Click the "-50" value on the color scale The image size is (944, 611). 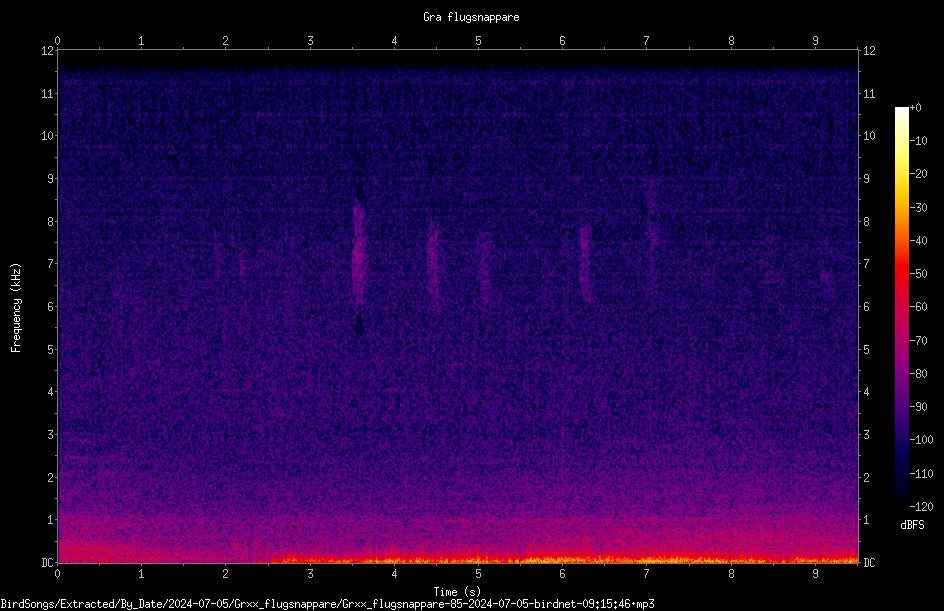pyautogui.click(x=918, y=274)
